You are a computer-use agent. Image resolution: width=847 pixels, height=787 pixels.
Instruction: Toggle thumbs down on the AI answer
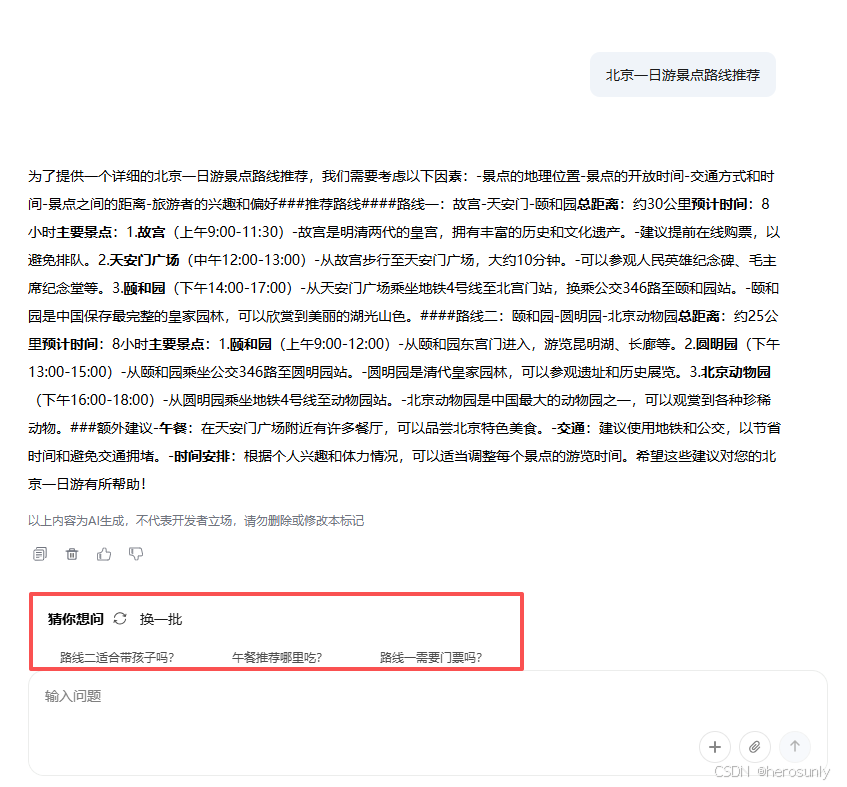(x=136, y=553)
